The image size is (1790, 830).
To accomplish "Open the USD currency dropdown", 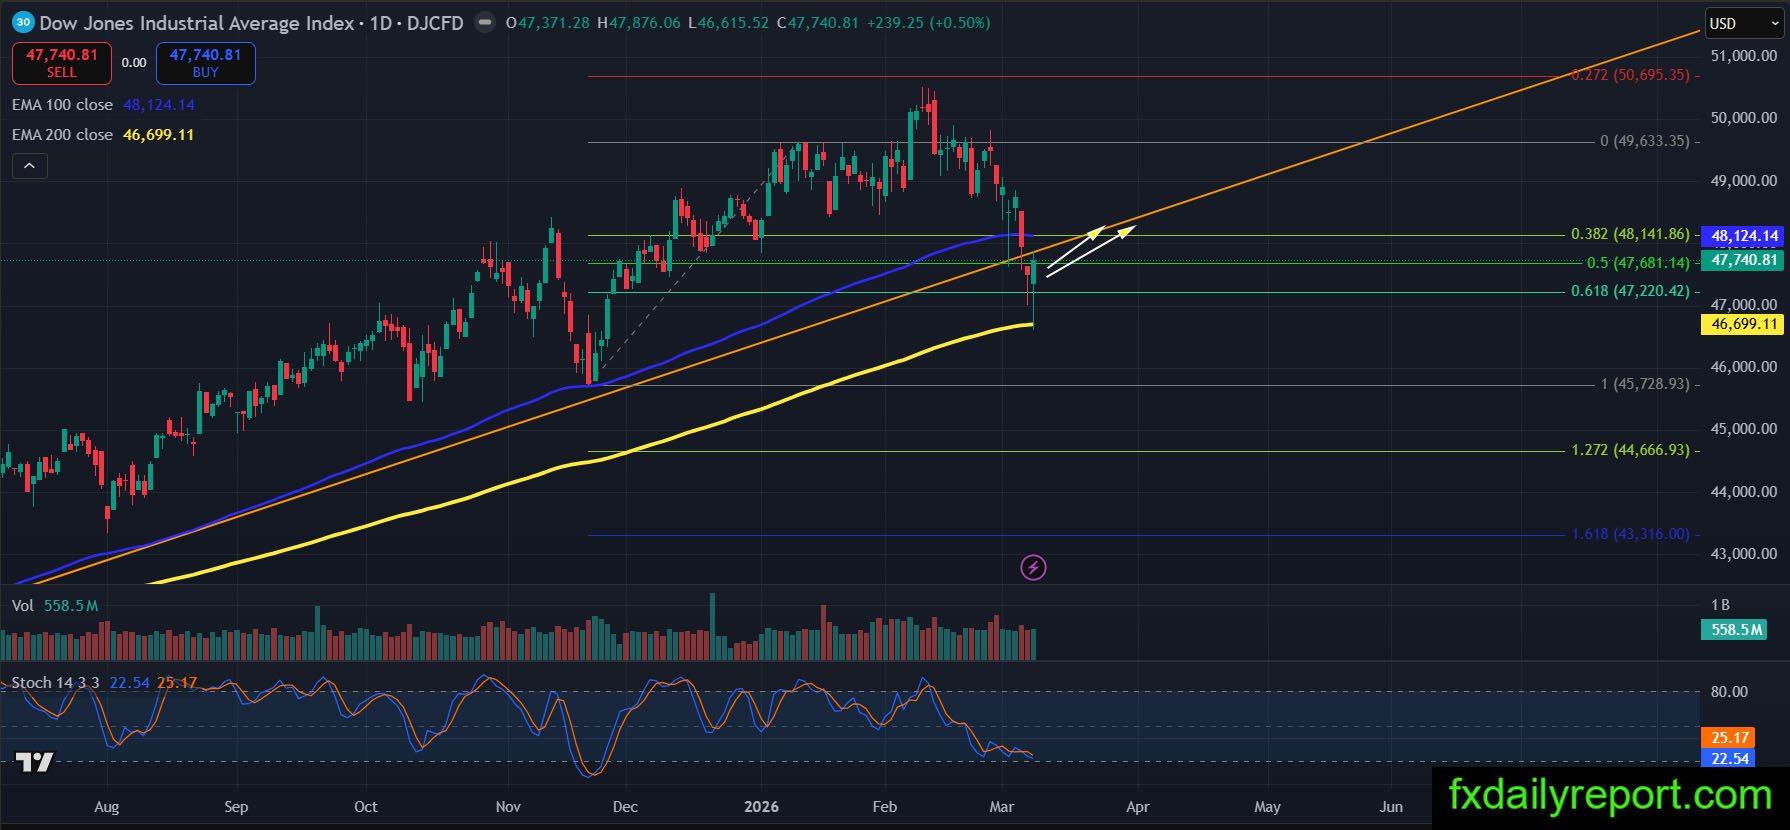I will coord(1744,23).
